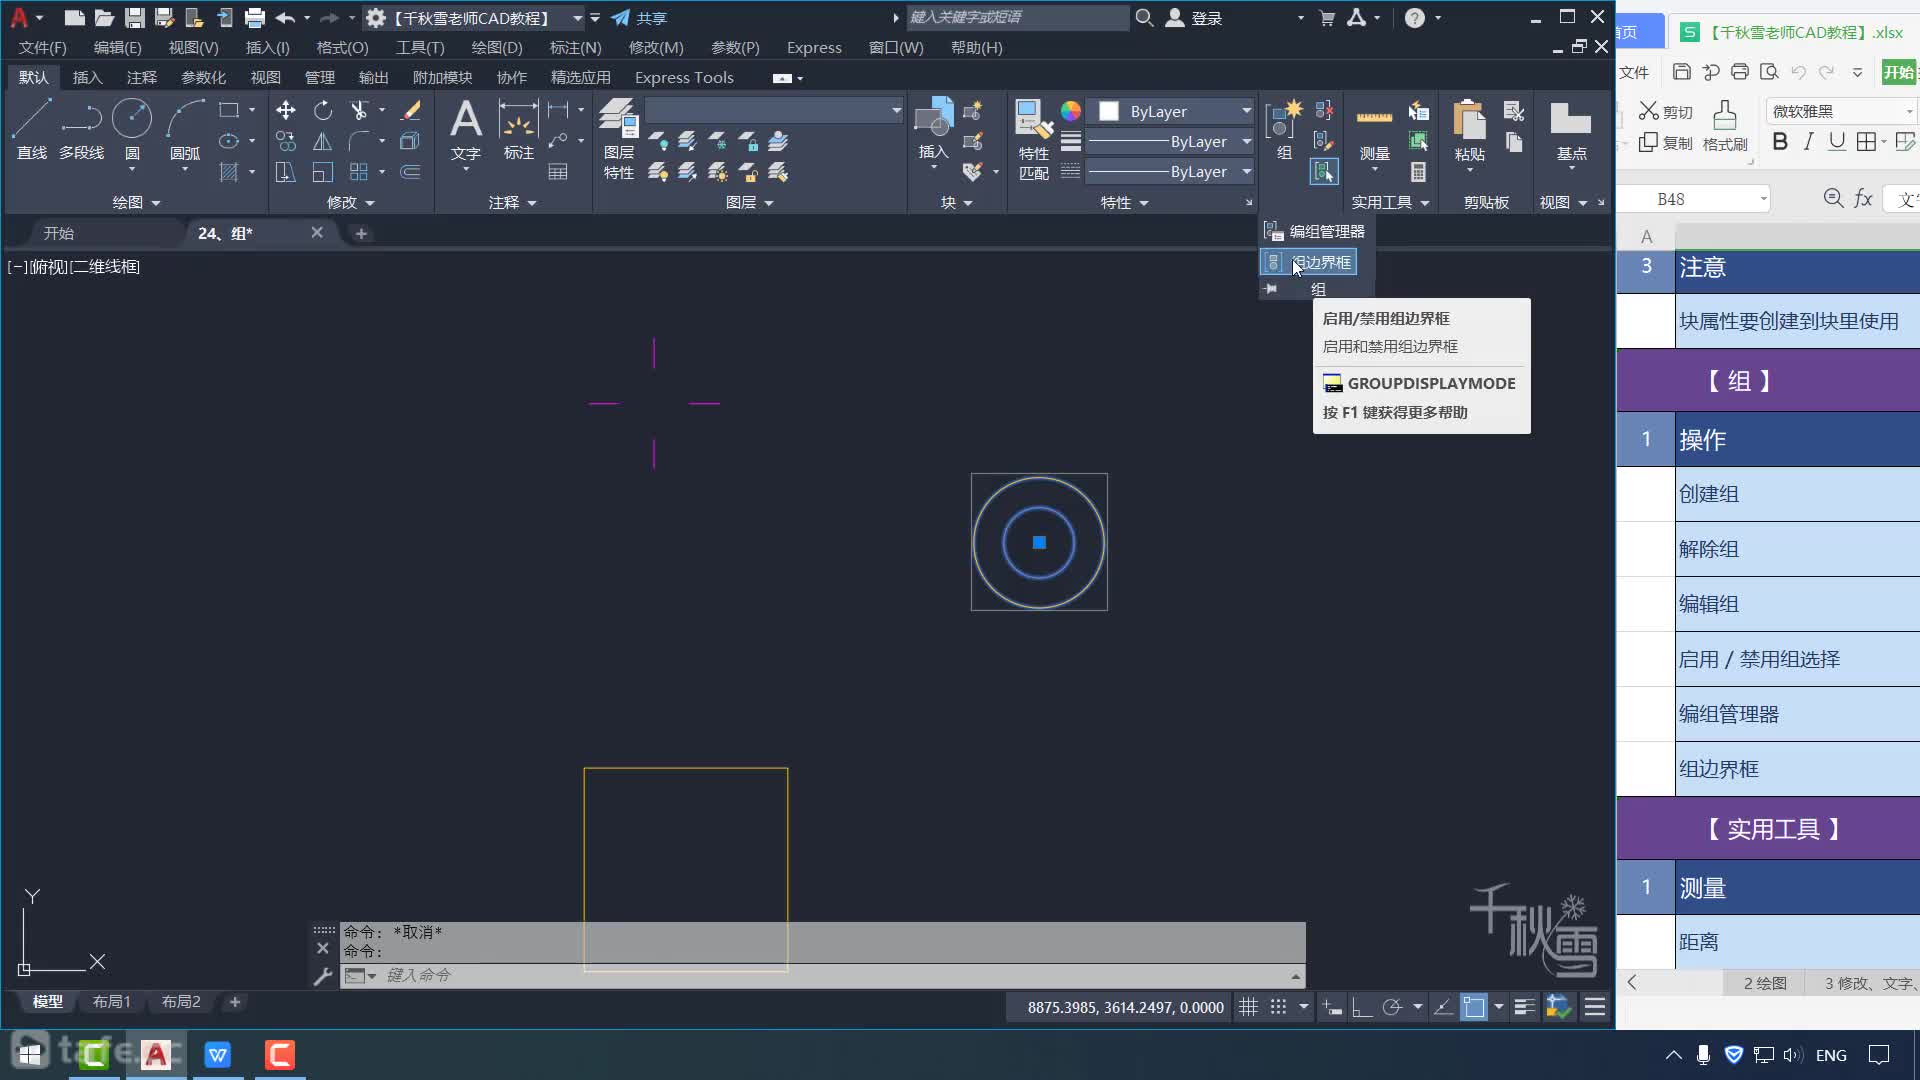Open the workspace selector dropdown
The width and height of the screenshot is (1920, 1080).
pos(577,18)
